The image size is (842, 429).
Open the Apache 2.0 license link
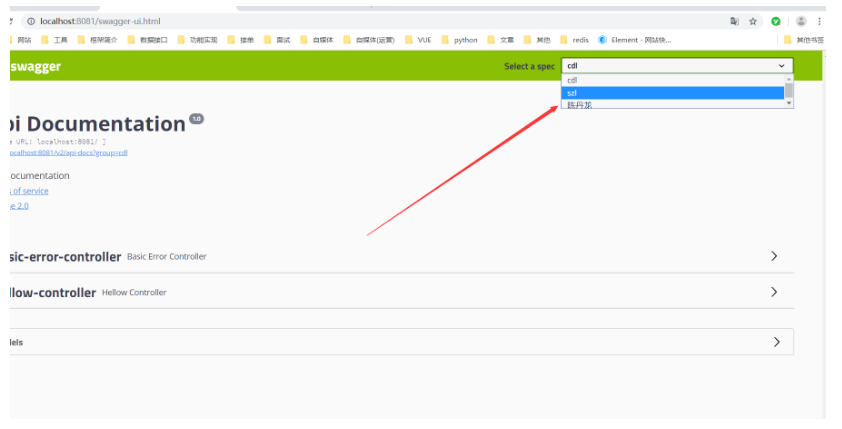click(x=19, y=206)
